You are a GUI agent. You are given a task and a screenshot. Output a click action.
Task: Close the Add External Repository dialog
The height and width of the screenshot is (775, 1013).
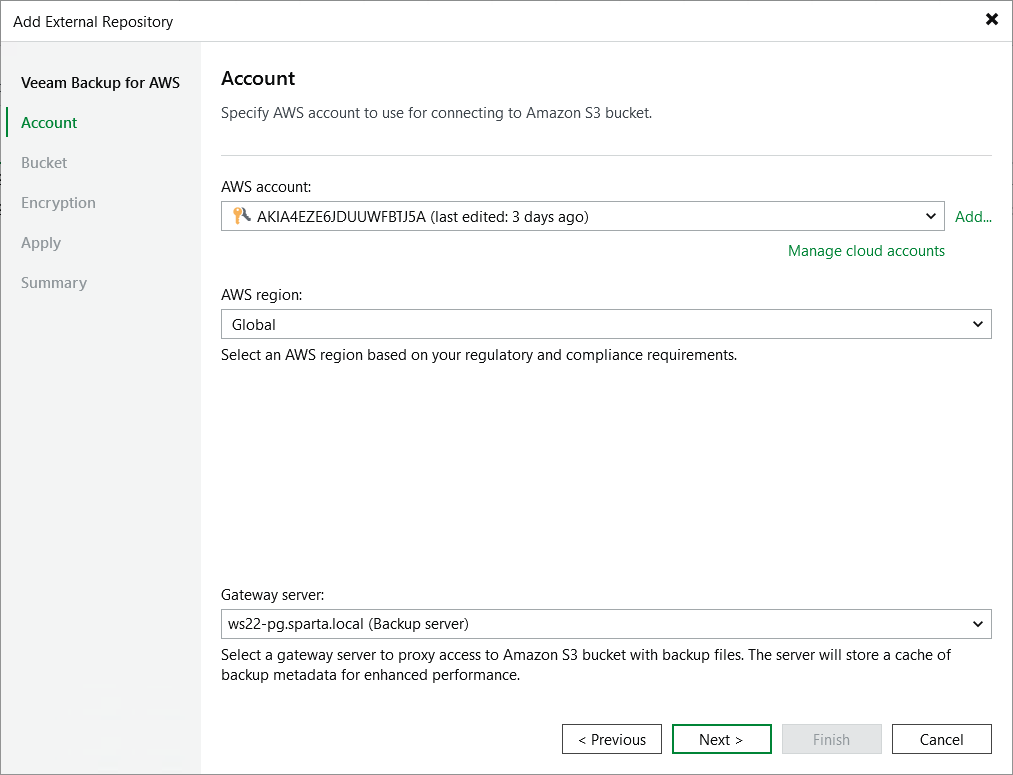point(991,19)
